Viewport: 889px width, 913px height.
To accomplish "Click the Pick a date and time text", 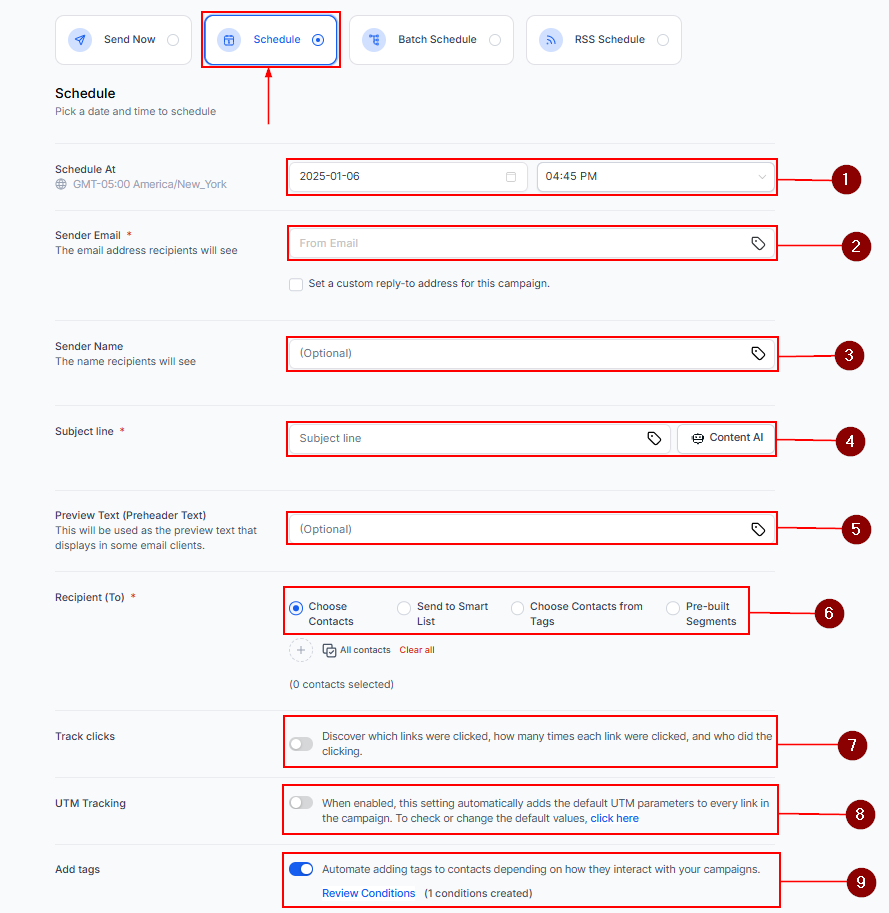I will 136,111.
